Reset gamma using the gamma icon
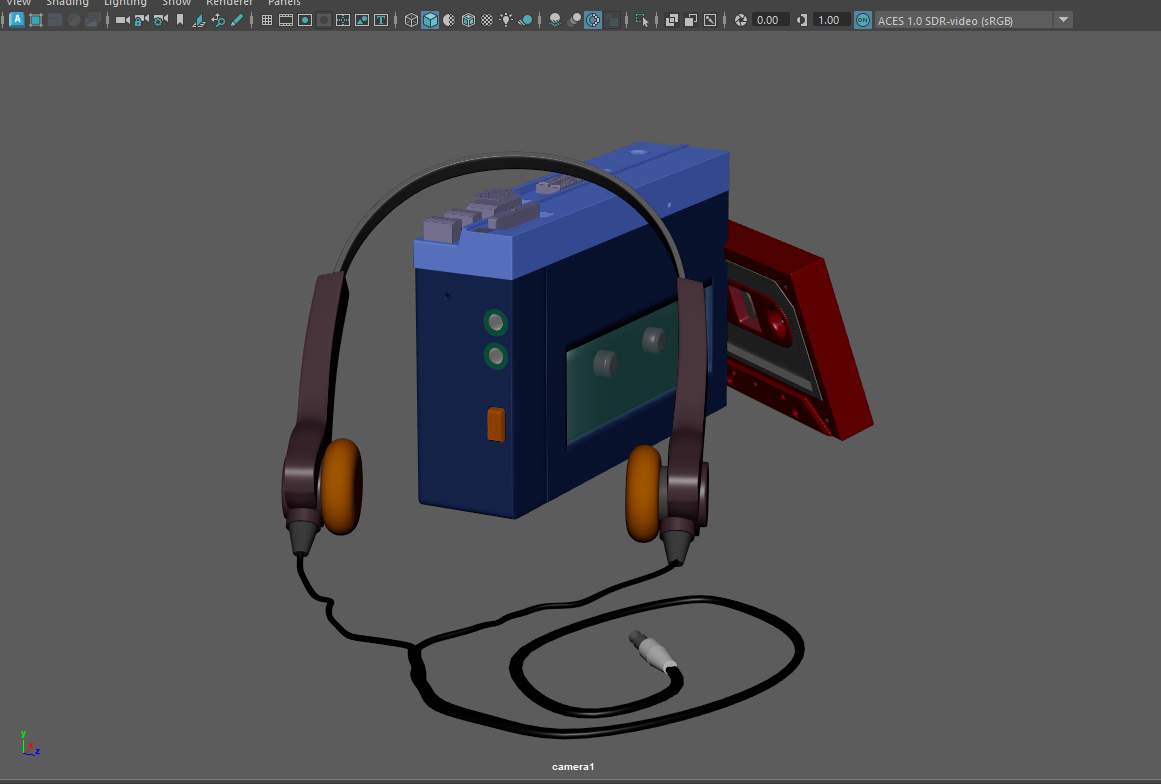Viewport: 1161px width, 784px height. pyautogui.click(x=802, y=20)
